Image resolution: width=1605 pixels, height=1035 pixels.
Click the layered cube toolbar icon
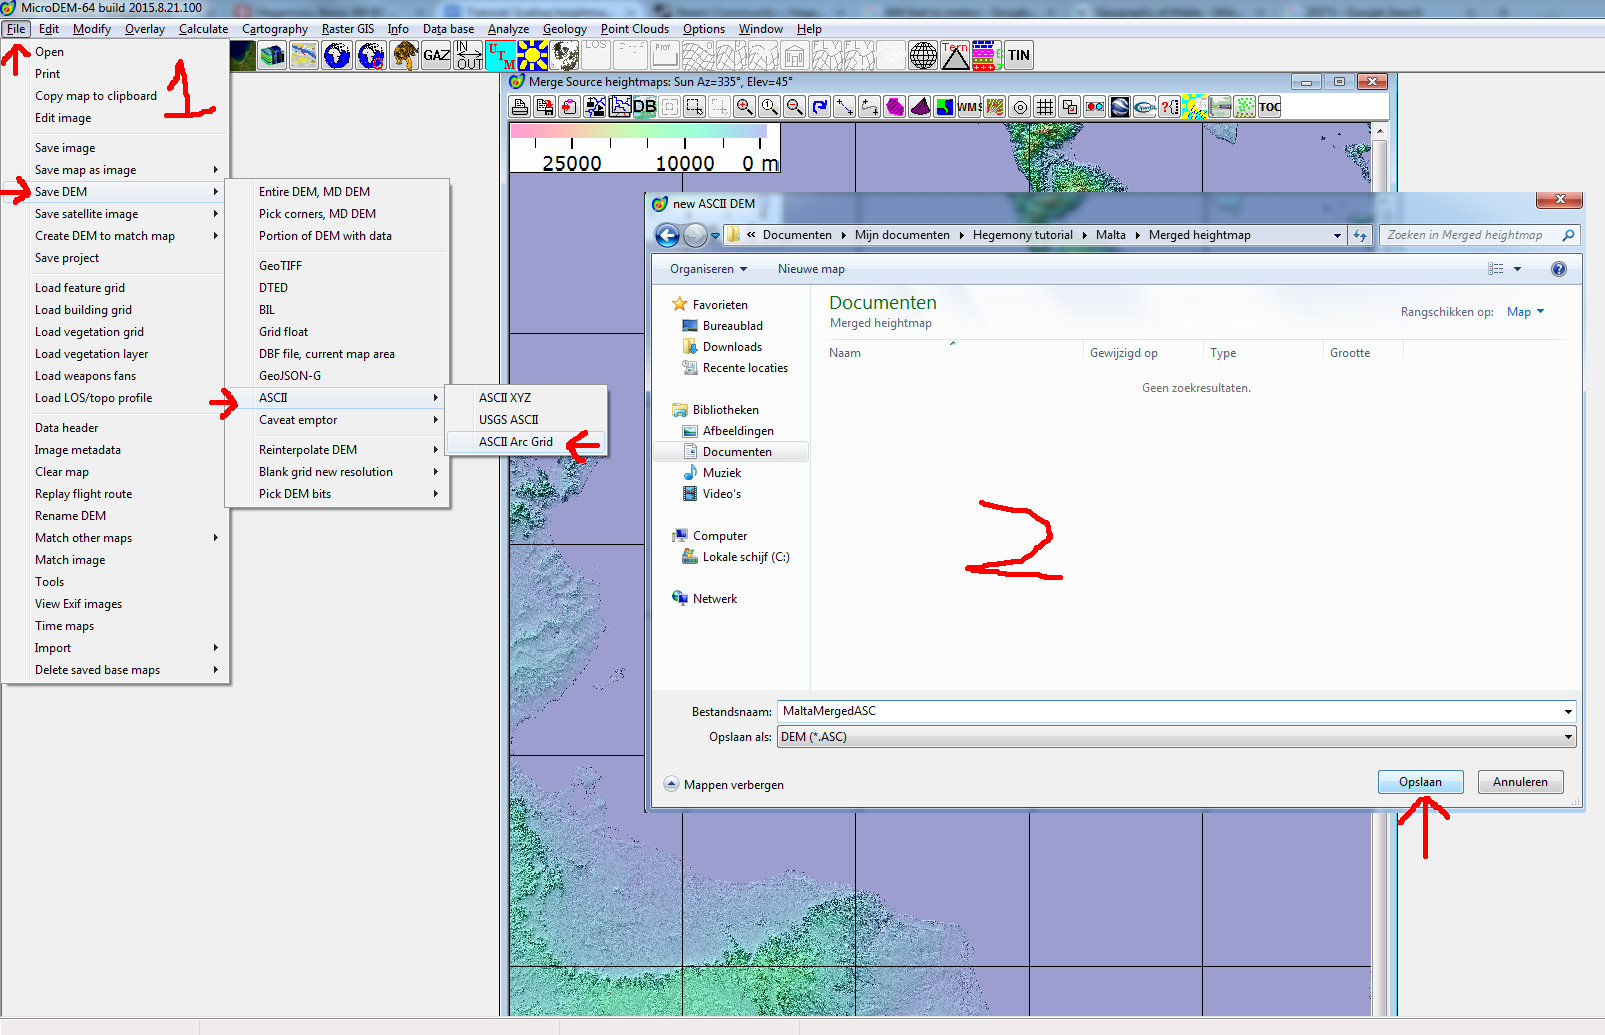click(x=273, y=55)
